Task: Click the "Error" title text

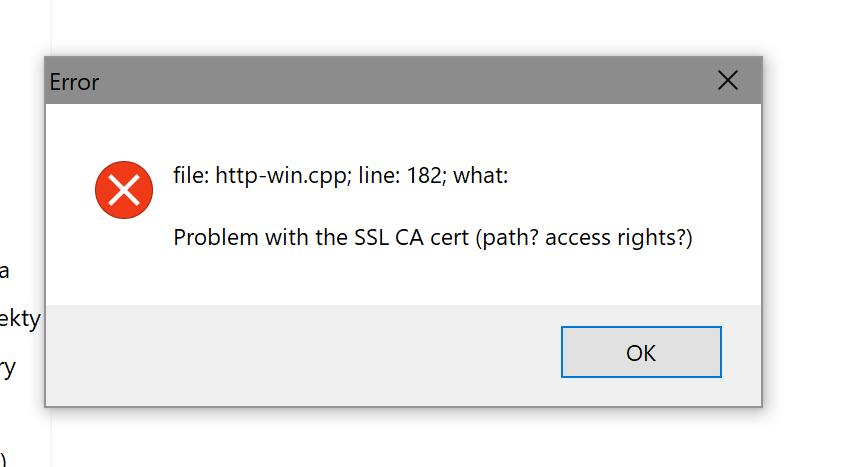Action: coord(74,82)
